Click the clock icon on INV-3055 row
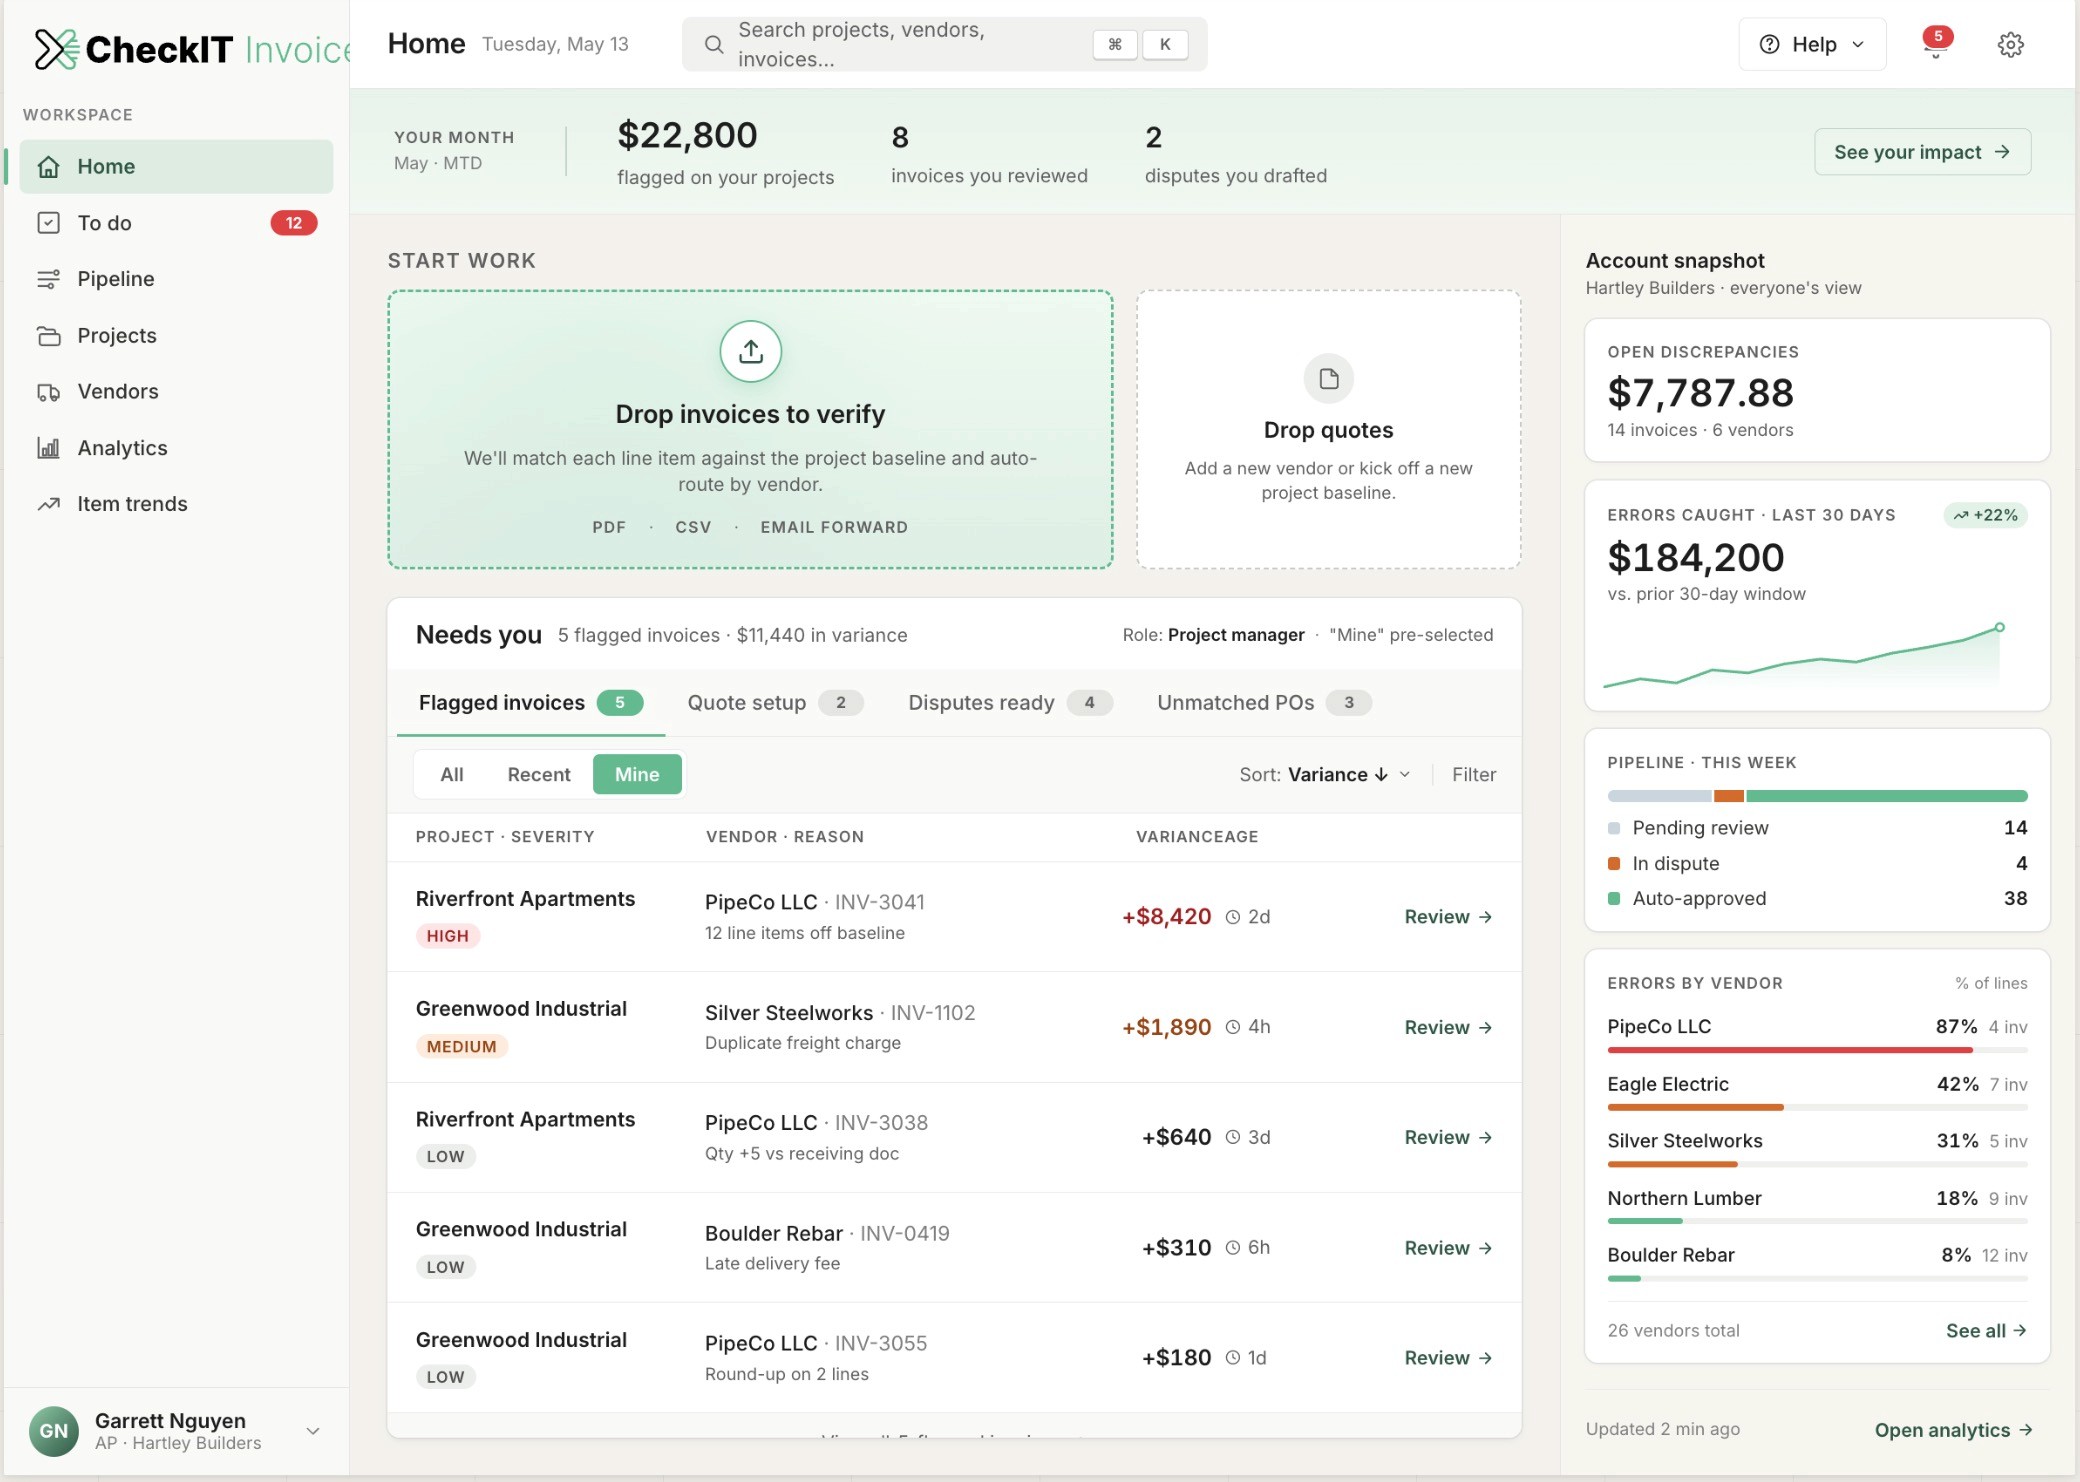Screen dimensions: 2080x1482 point(1233,1357)
